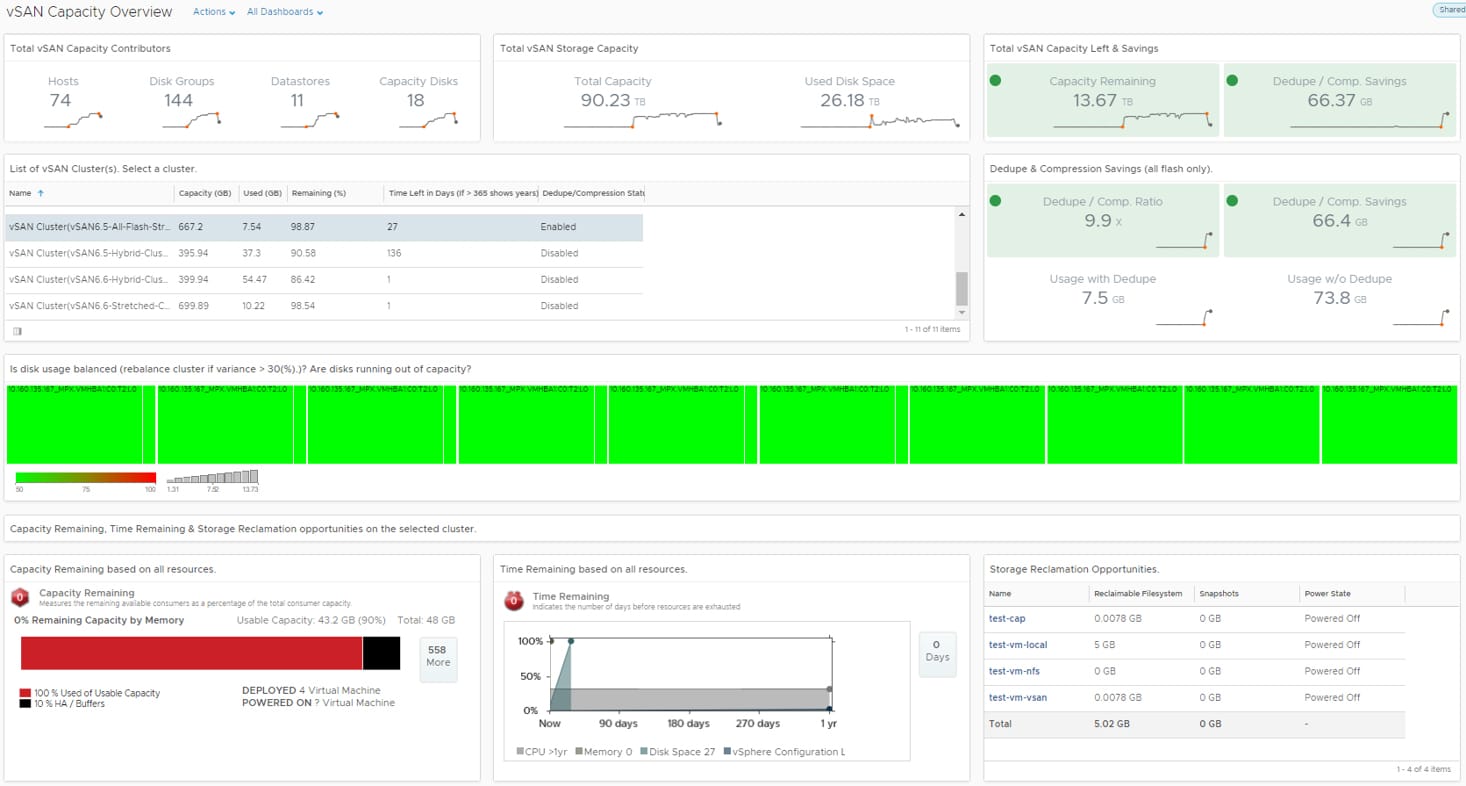Viewport: 1466px width, 786px height.
Task: Click the Usage w/o Dedupe sparkline
Action: click(1421, 318)
